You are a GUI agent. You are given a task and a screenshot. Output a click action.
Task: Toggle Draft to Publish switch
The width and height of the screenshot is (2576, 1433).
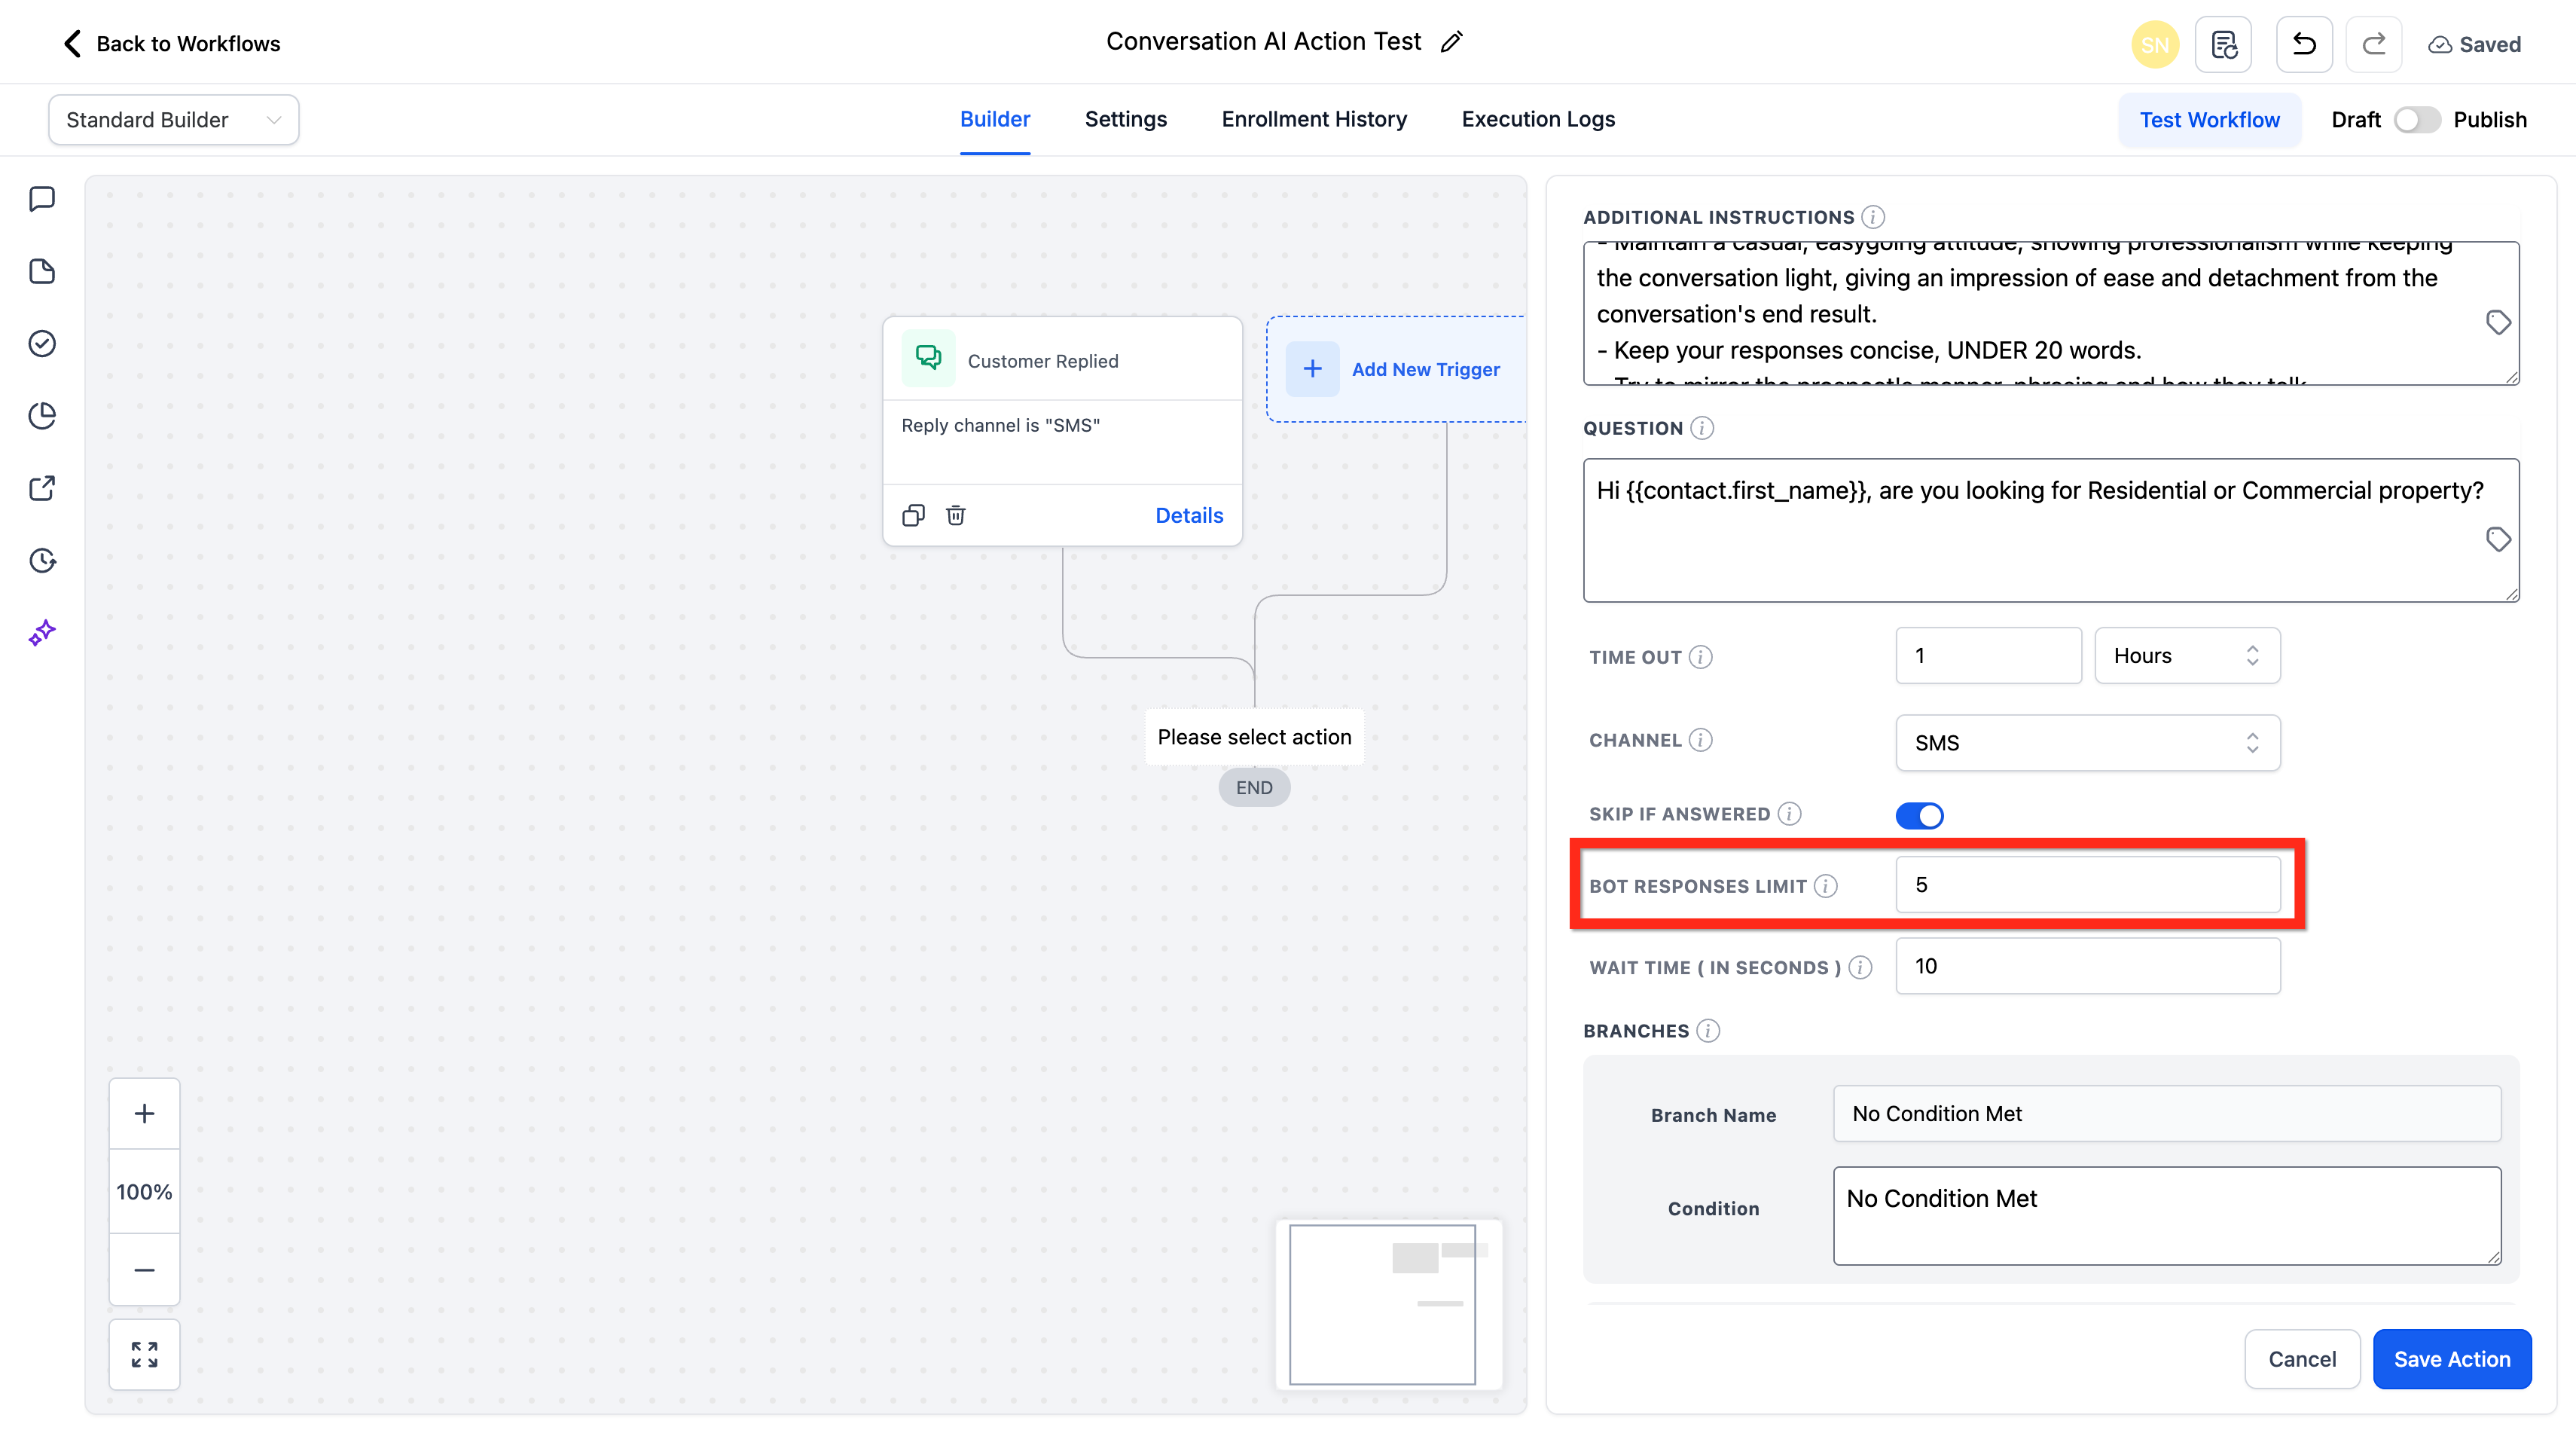pyautogui.click(x=2416, y=120)
